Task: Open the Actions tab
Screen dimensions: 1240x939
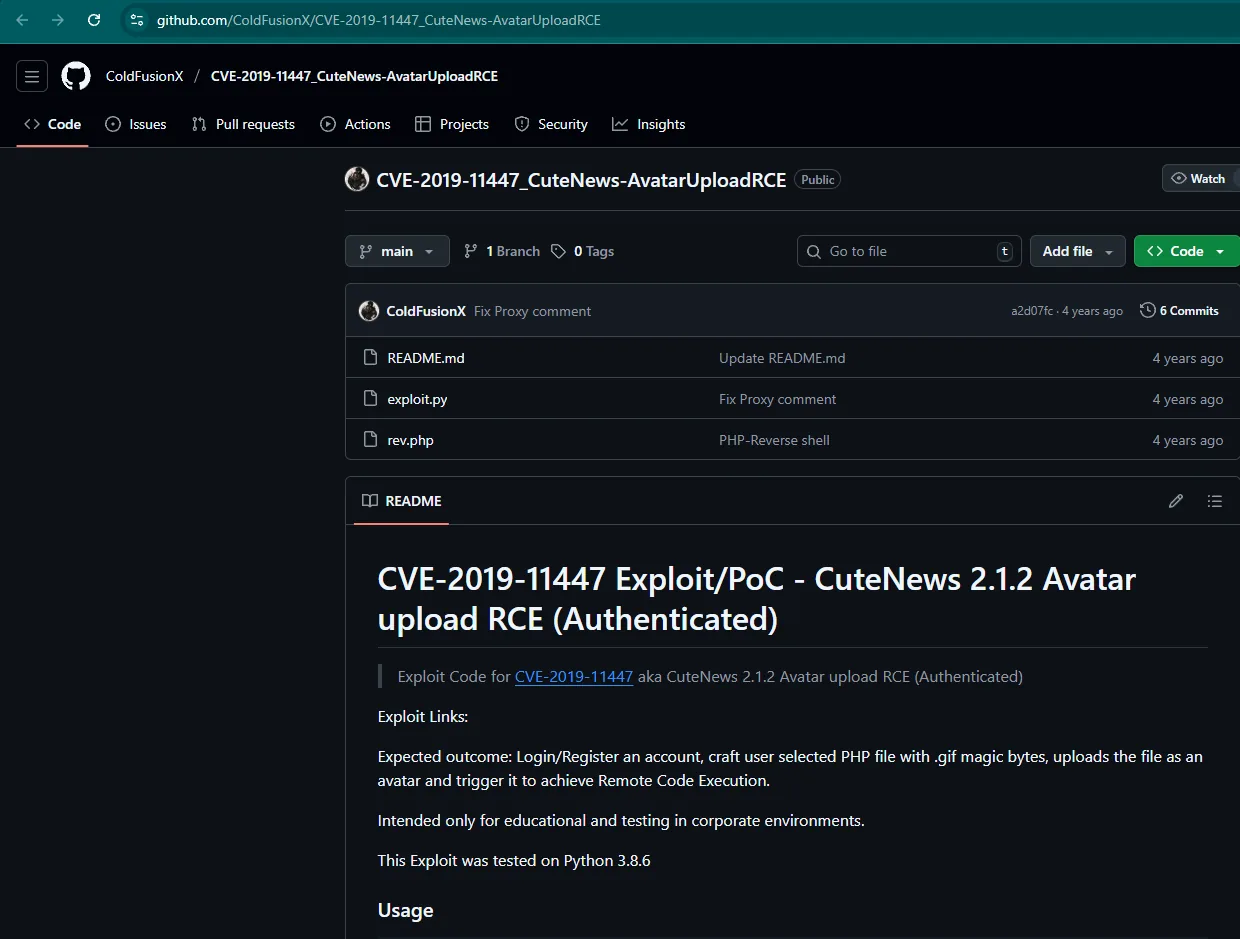Action: 355,124
